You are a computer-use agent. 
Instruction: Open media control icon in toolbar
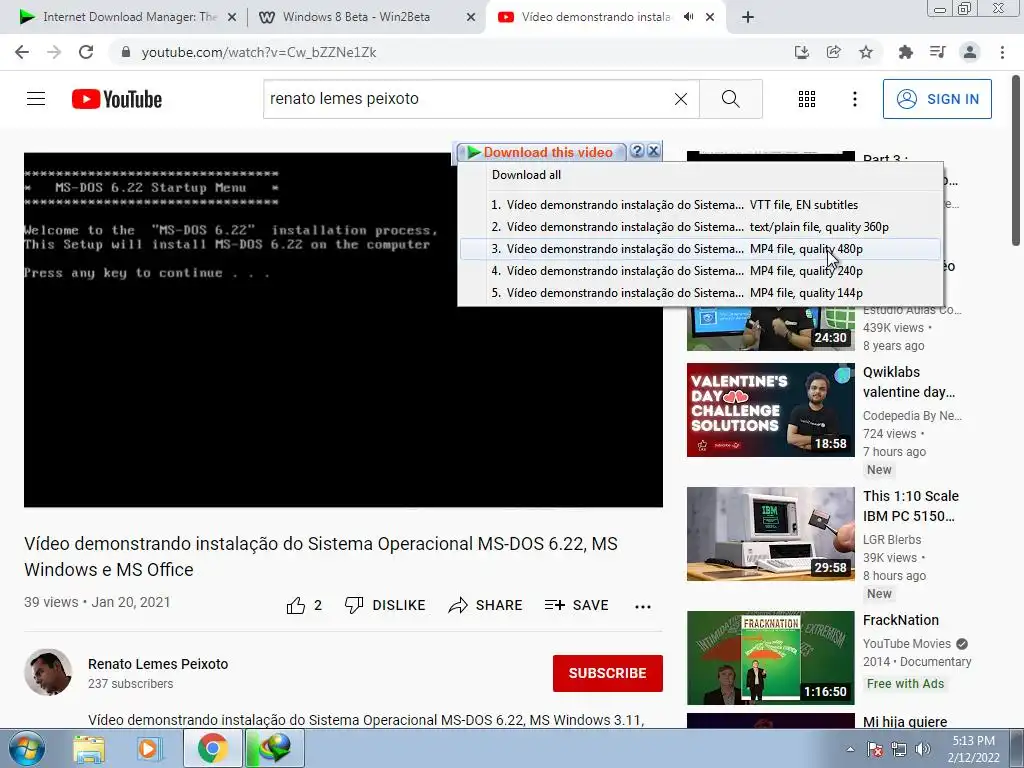pyautogui.click(x=937, y=52)
